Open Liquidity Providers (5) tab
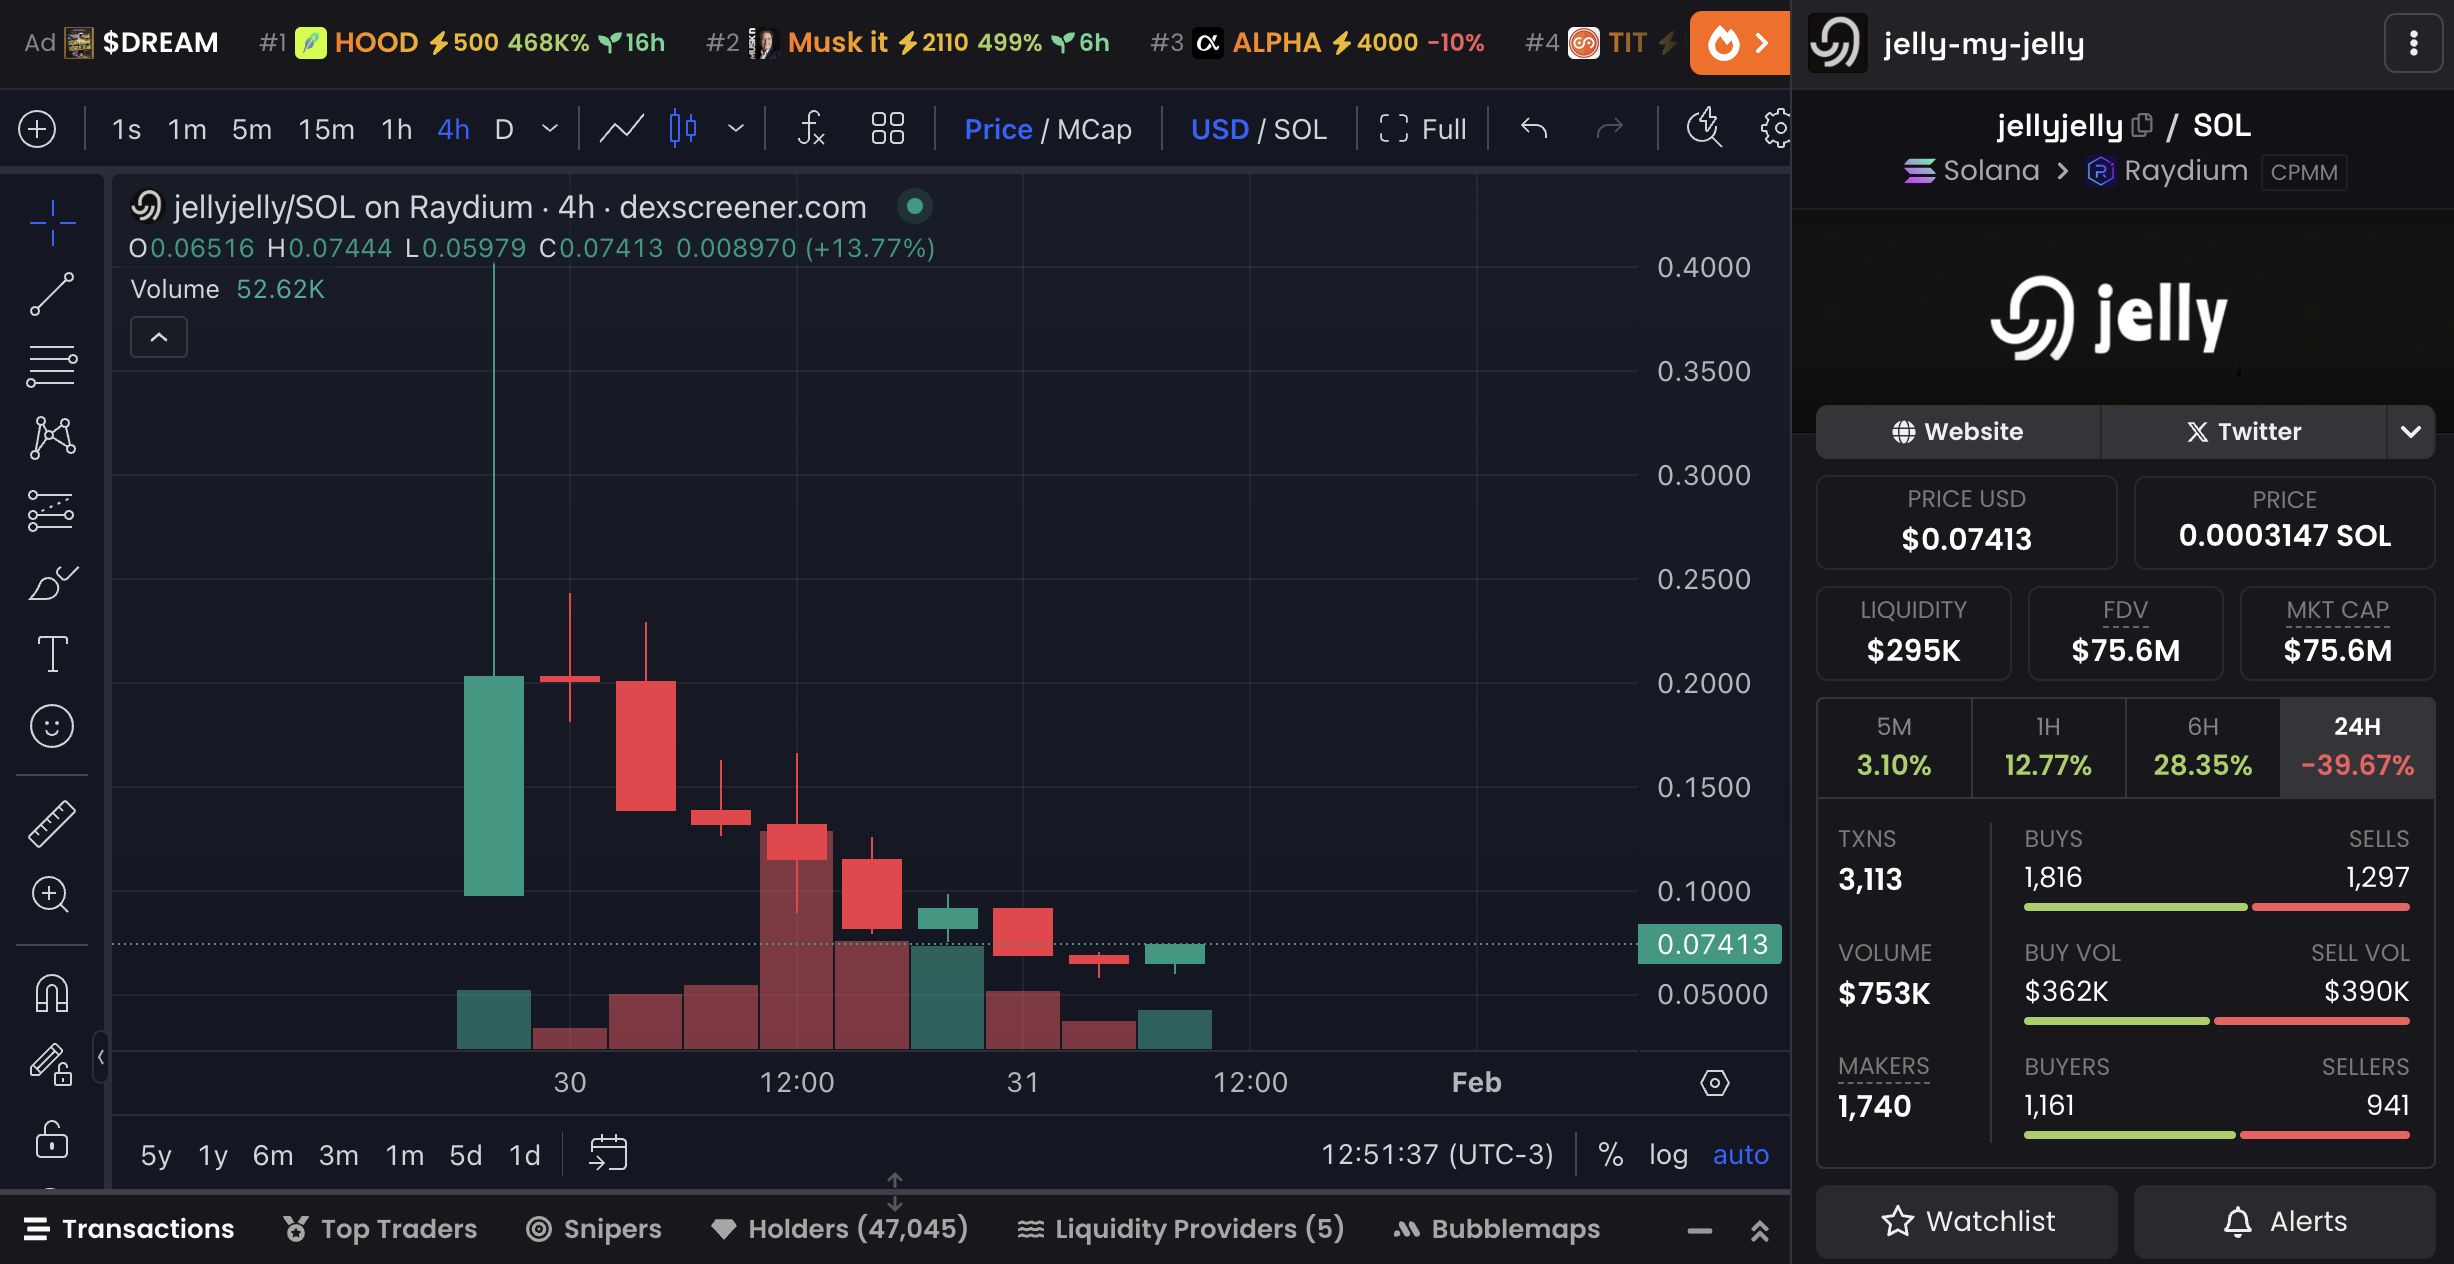The width and height of the screenshot is (2454, 1264). click(x=1181, y=1229)
